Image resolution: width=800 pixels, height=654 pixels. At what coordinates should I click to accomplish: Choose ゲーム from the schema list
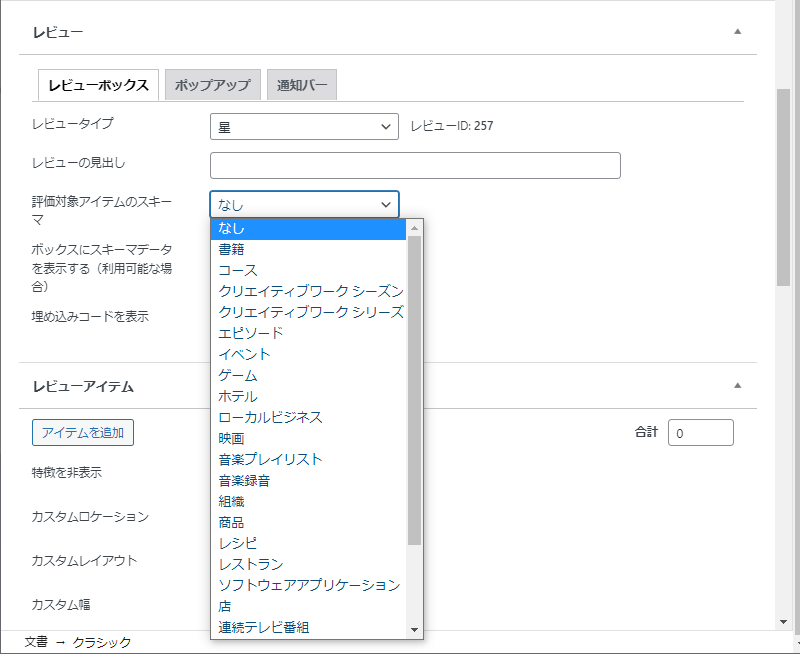pyautogui.click(x=308, y=375)
